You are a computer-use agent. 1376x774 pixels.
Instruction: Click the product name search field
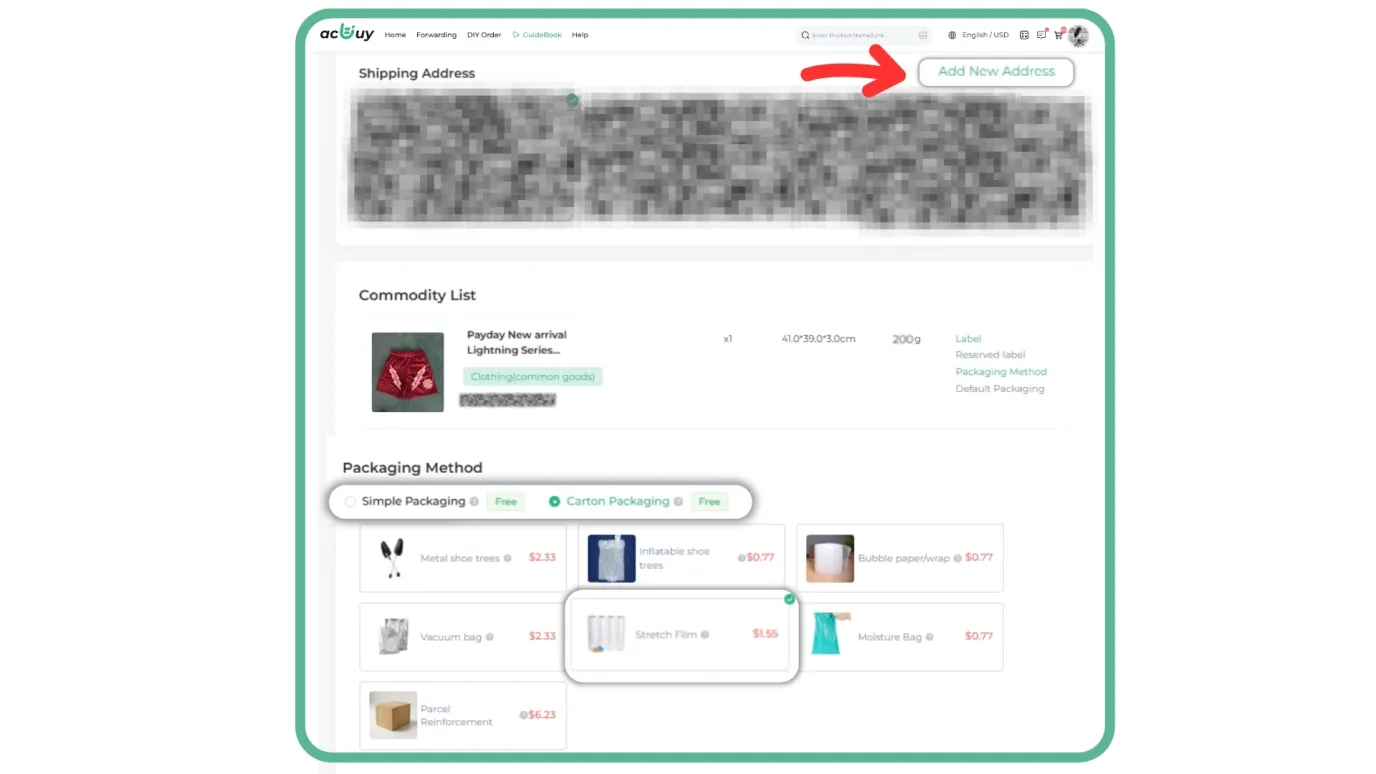860,35
